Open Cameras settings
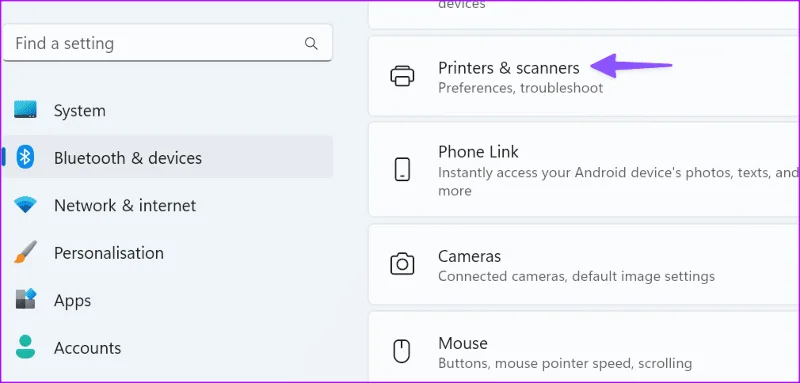Image resolution: width=800 pixels, height=383 pixels. point(584,264)
